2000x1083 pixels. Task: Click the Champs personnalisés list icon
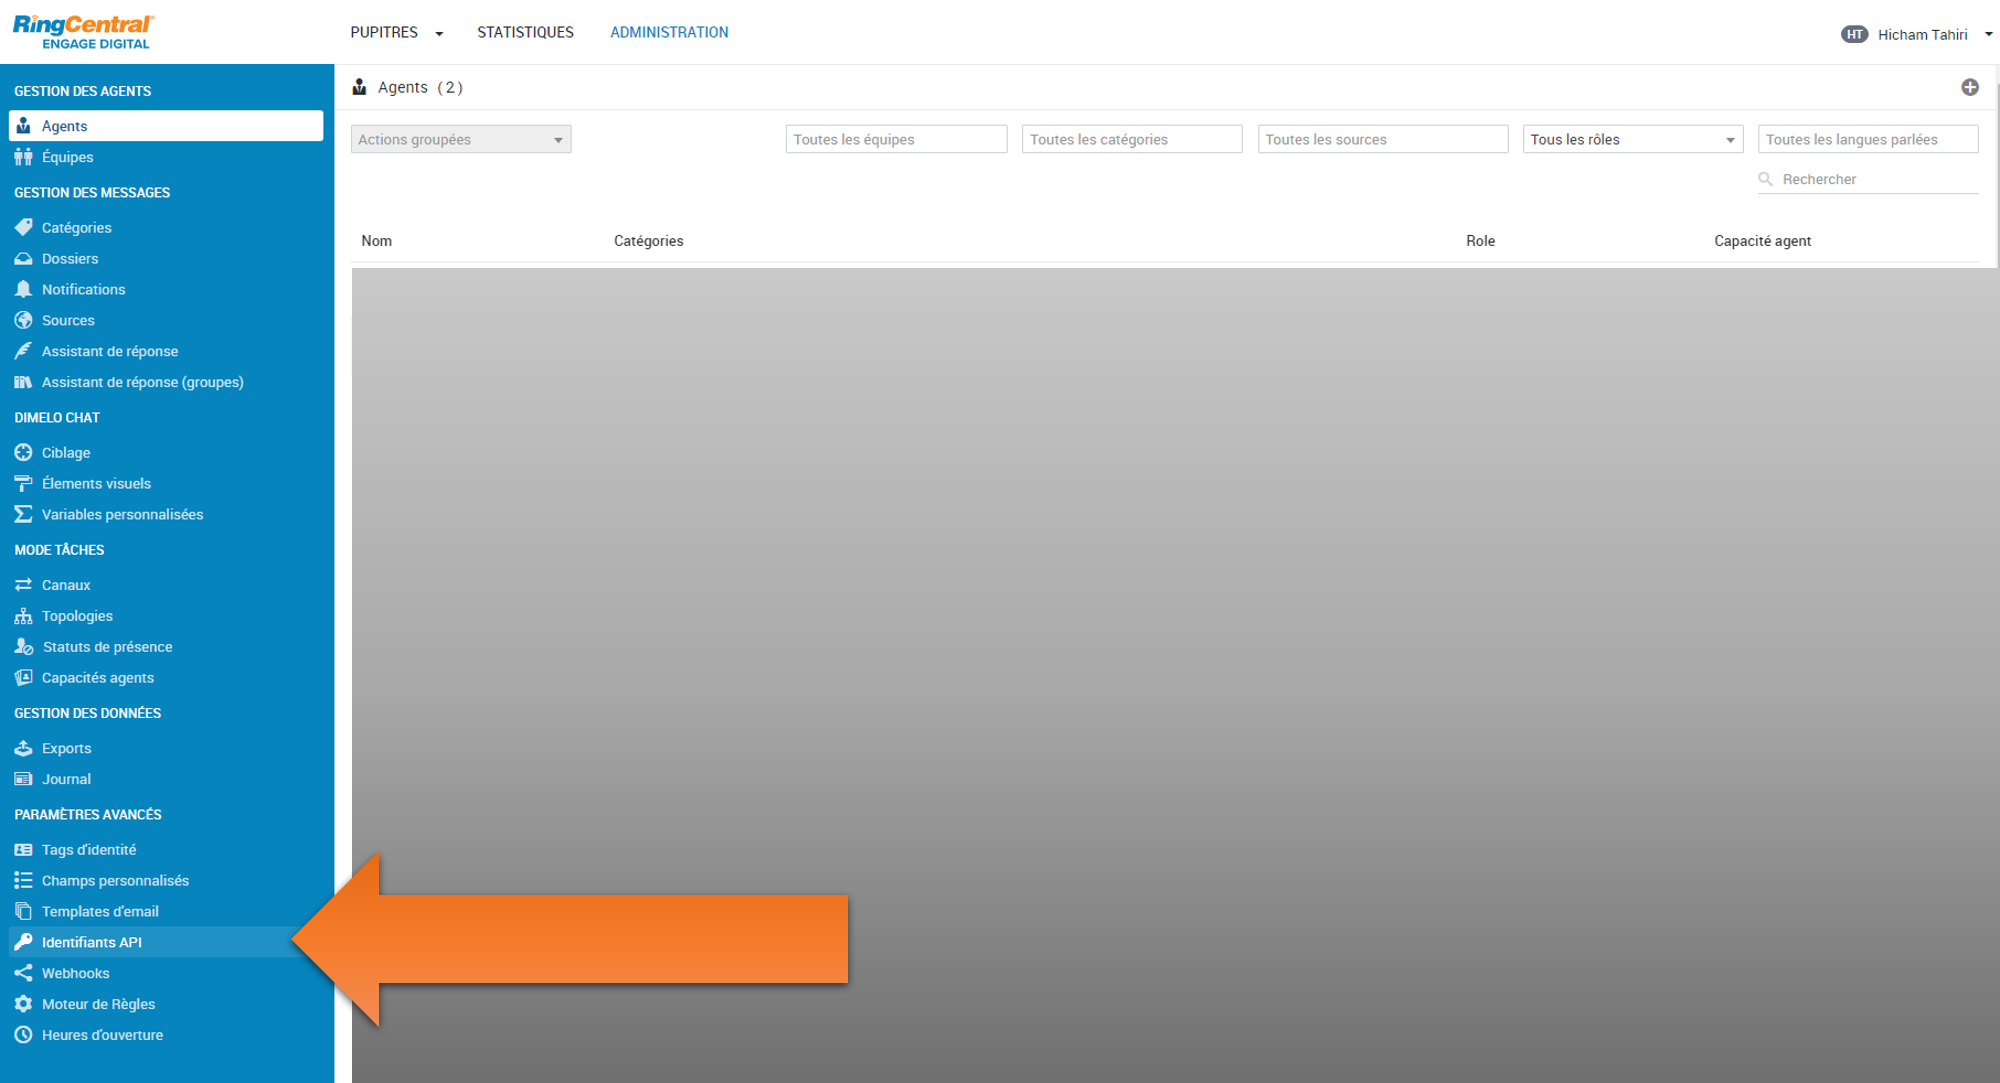click(x=23, y=880)
